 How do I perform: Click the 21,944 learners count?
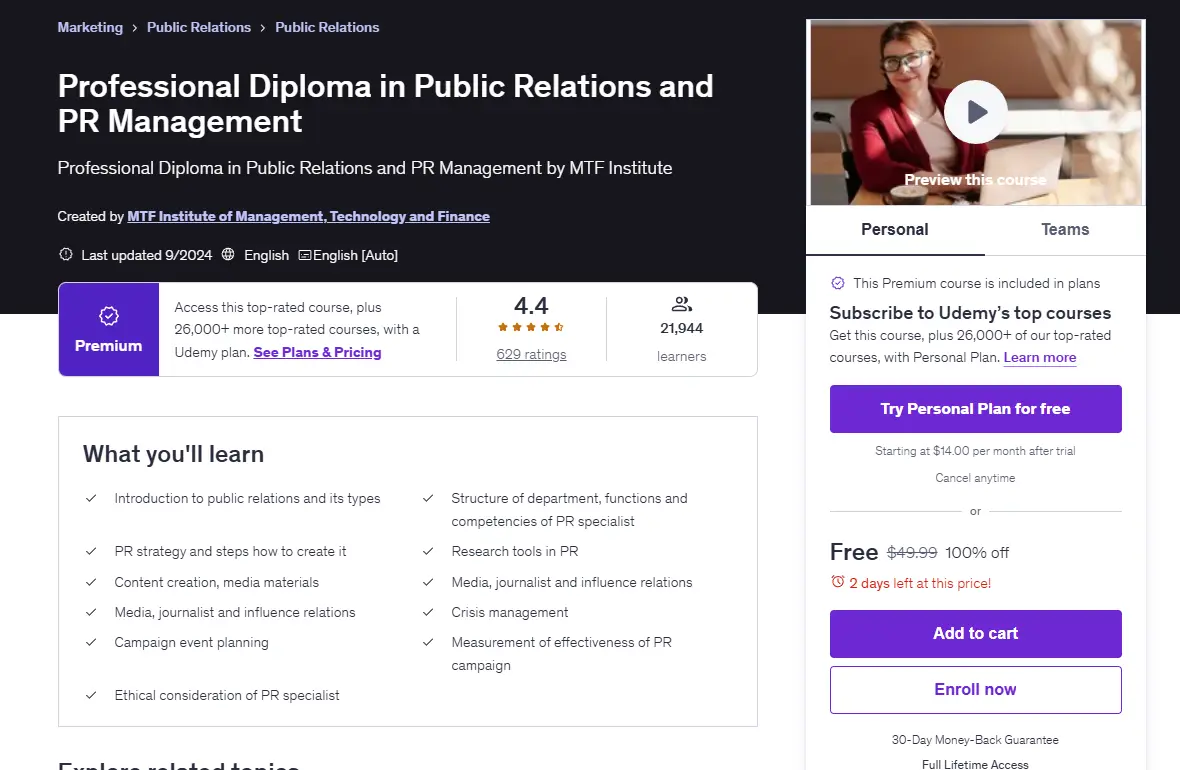pyautogui.click(x=682, y=328)
